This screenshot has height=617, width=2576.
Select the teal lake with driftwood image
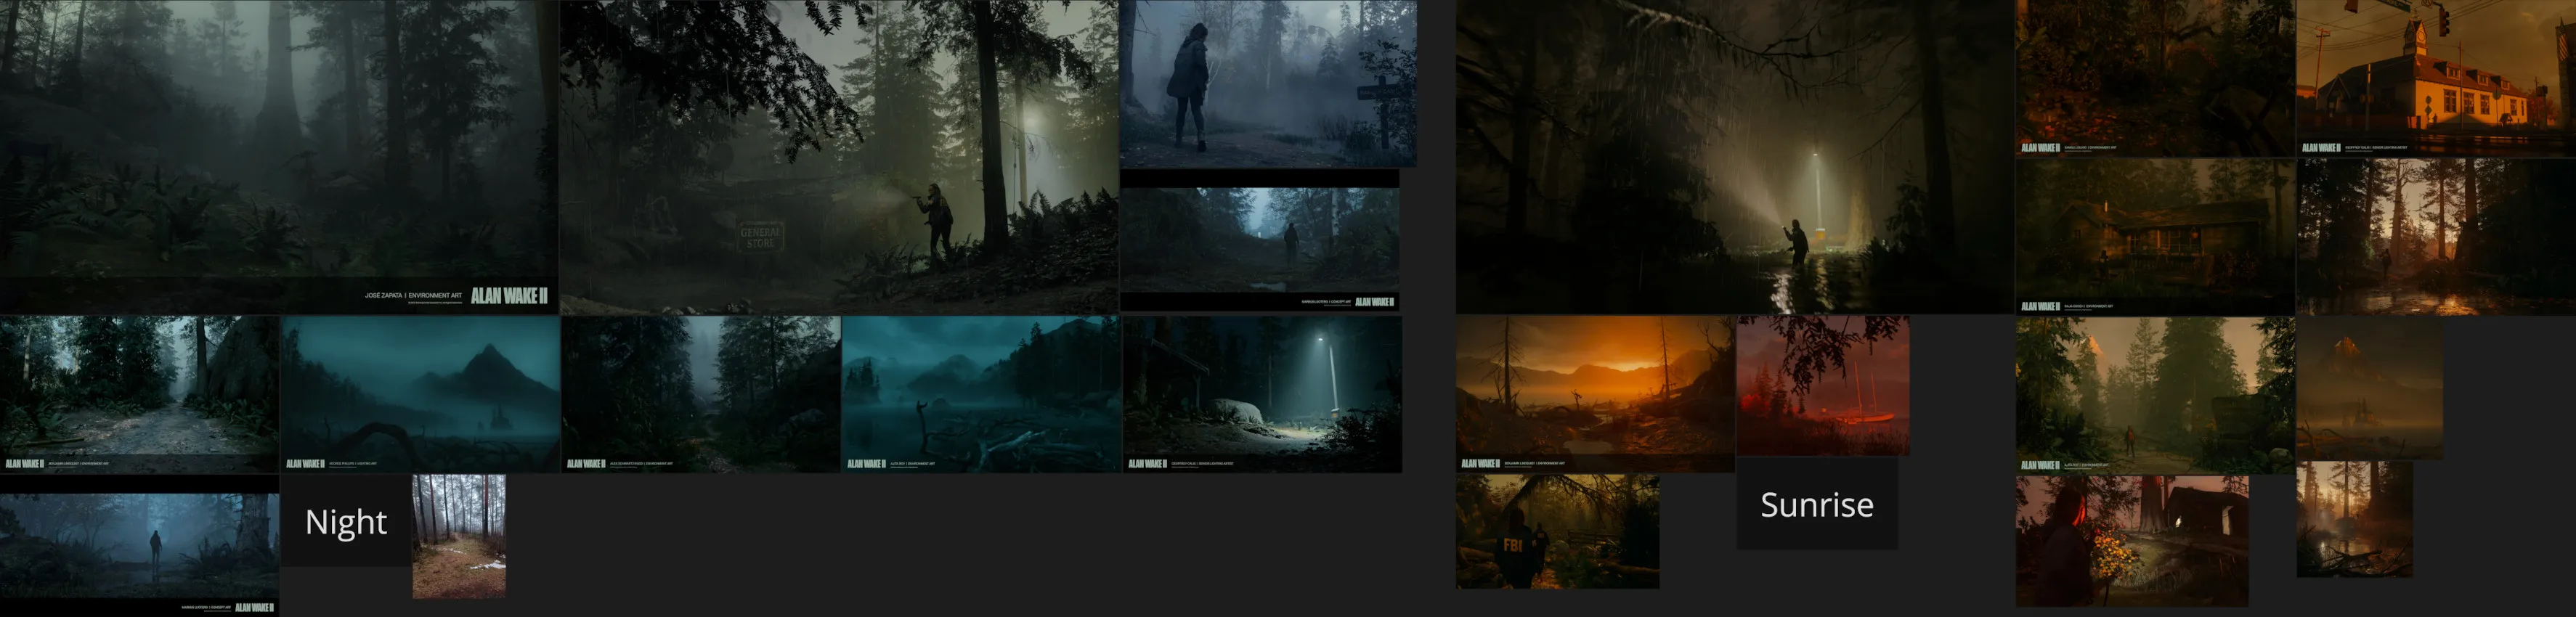click(981, 394)
